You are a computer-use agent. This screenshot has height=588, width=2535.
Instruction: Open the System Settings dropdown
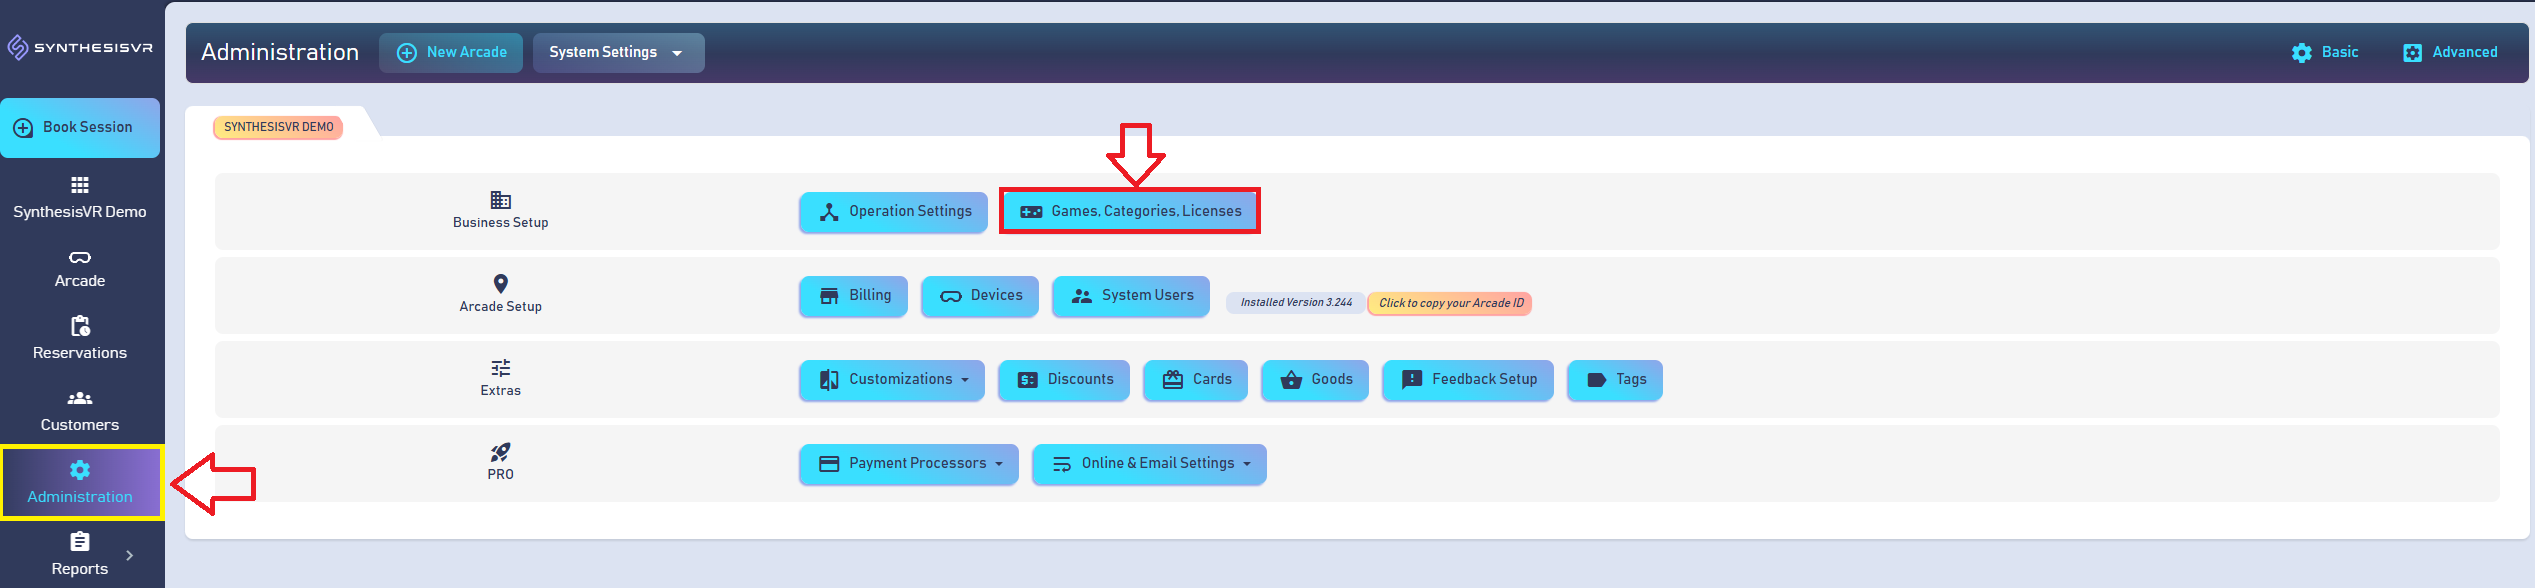618,52
